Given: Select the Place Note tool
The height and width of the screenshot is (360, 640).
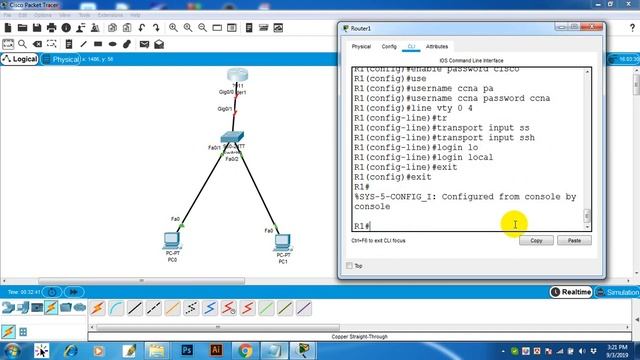Looking at the screenshot, I should click(69, 44).
